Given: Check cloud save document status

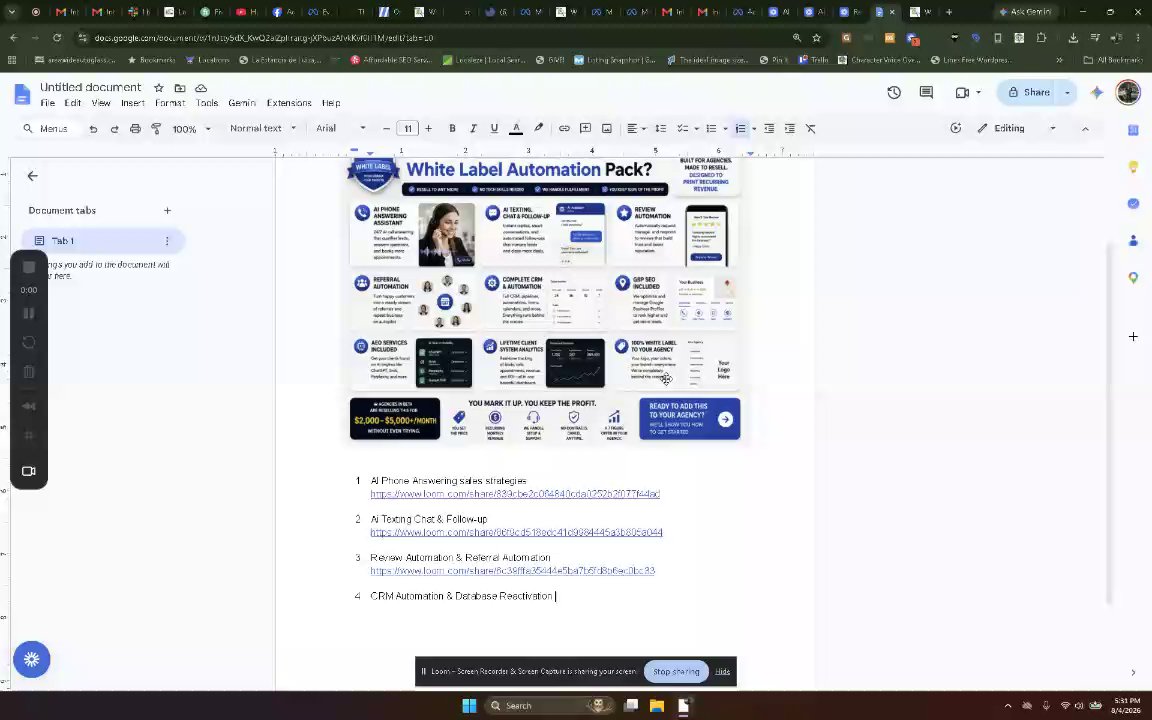Looking at the screenshot, I should tap(201, 87).
